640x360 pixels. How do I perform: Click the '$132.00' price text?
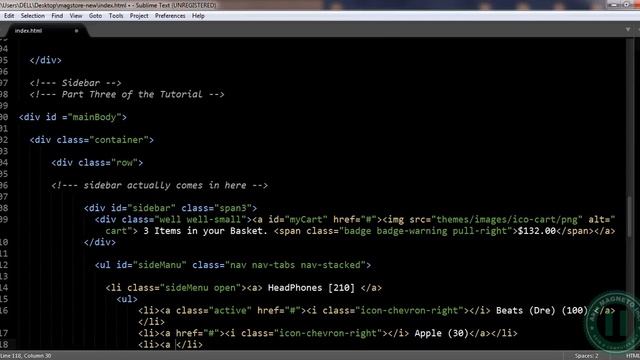point(537,231)
